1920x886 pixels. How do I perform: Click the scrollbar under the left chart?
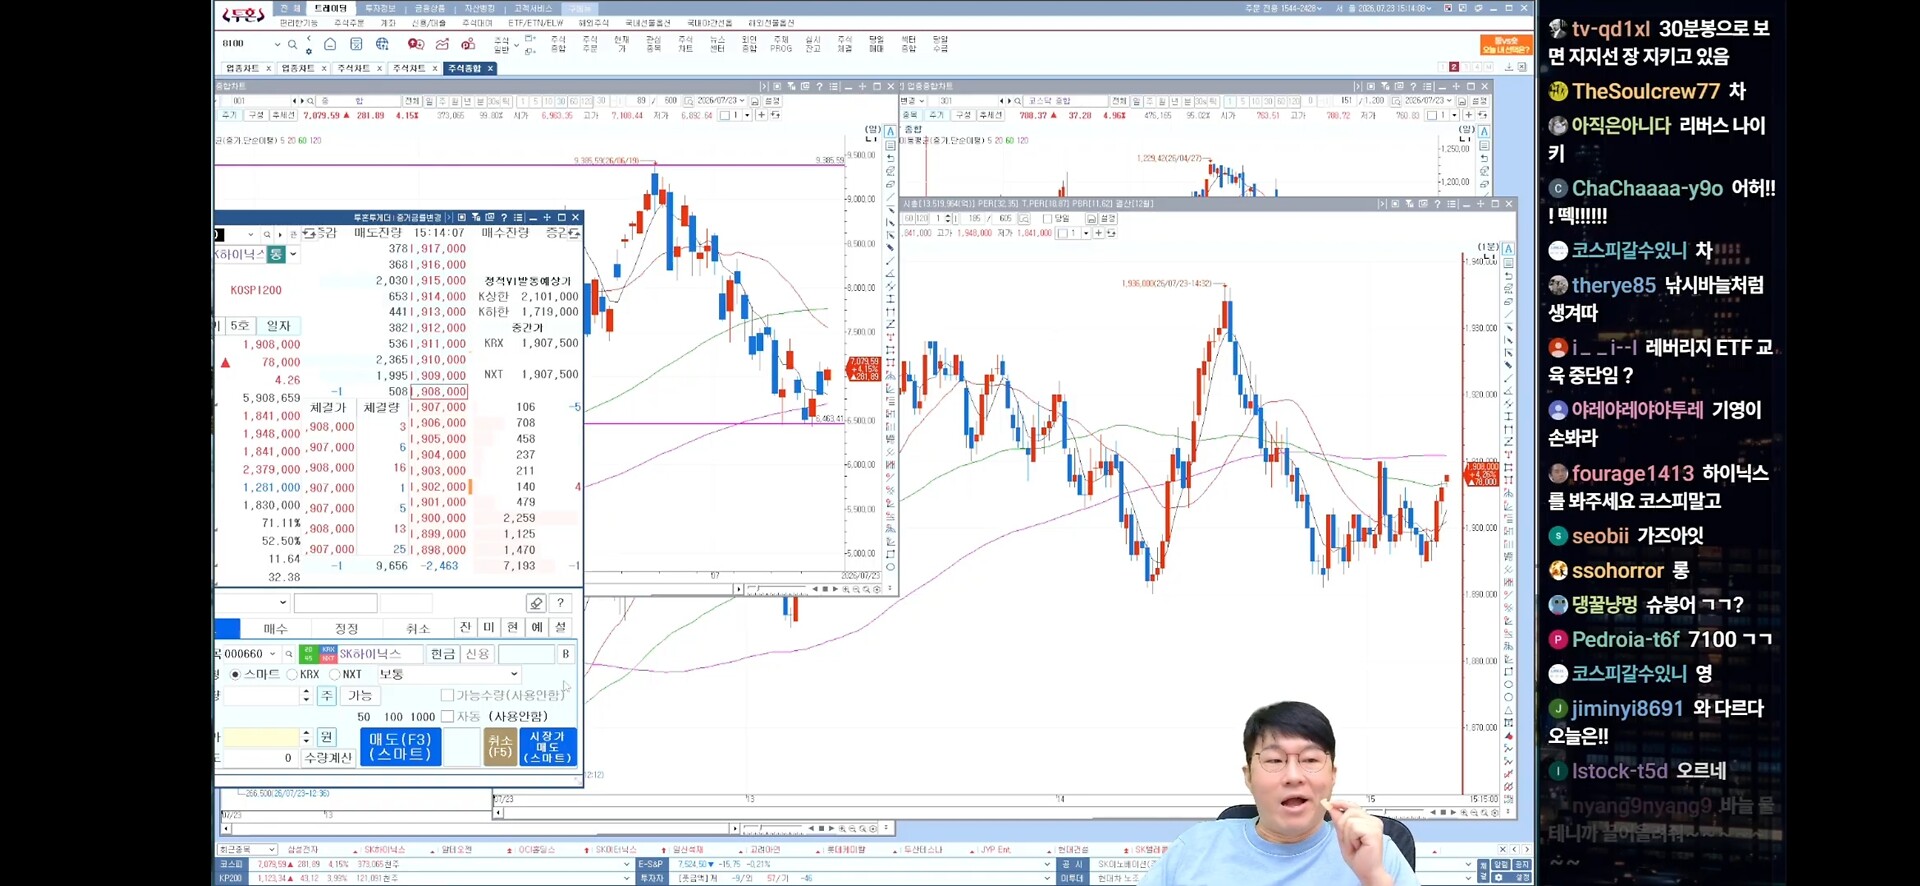[x=660, y=589]
